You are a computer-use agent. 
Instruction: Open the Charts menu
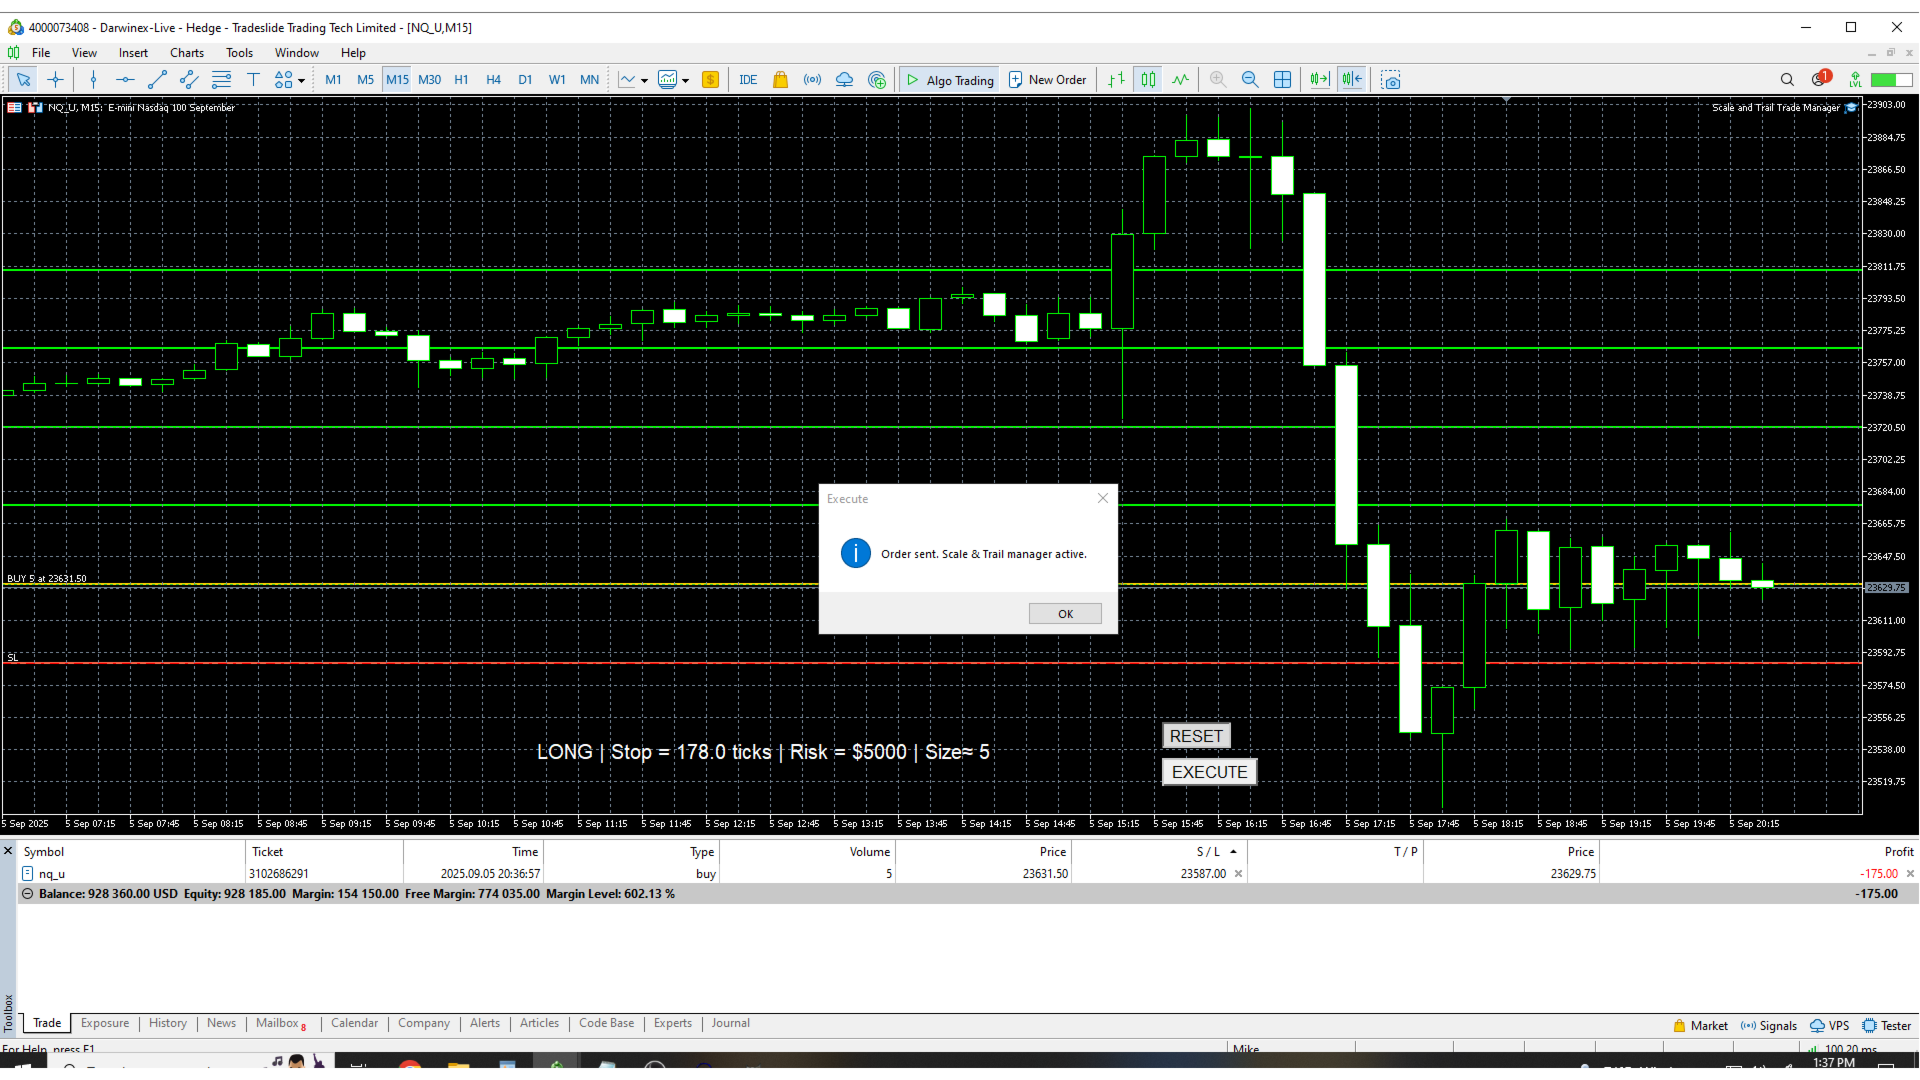pos(187,53)
